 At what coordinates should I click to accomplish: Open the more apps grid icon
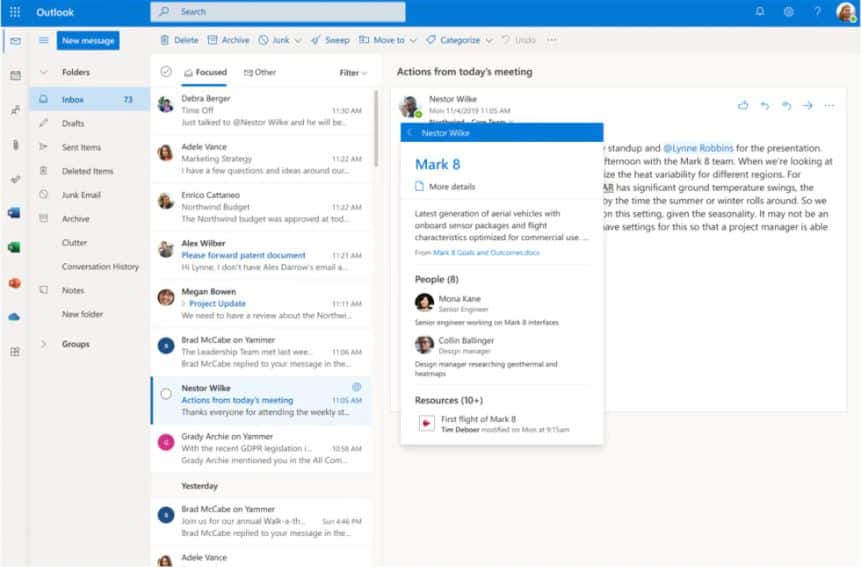tap(15, 351)
